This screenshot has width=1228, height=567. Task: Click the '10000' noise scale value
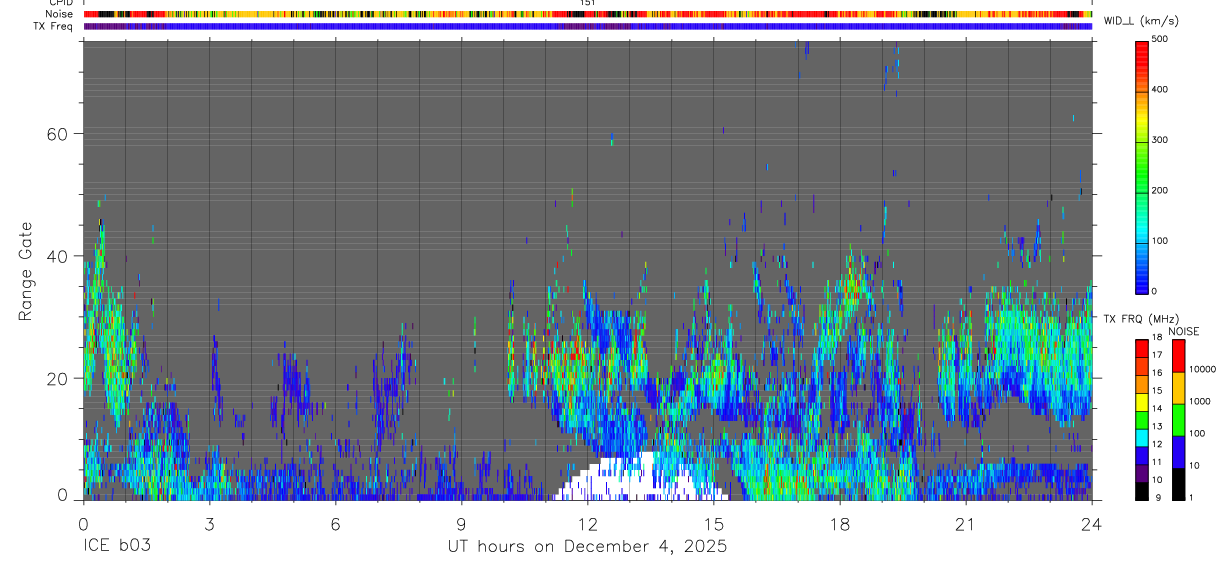pyautogui.click(x=1202, y=369)
